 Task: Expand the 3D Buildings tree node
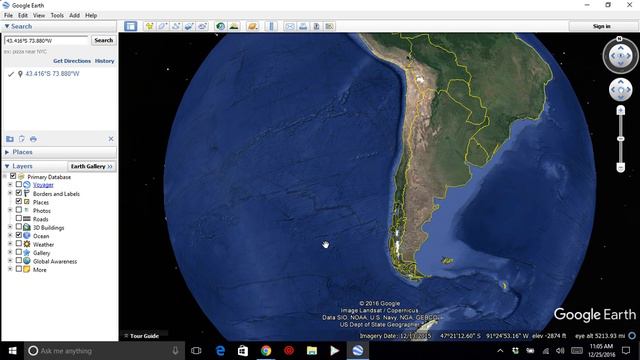pos(10,227)
